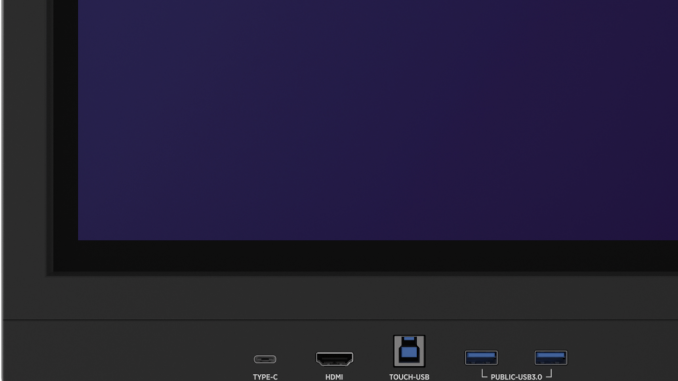Click the black bezel below the screen
The width and height of the screenshot is (678, 381).
coord(366,256)
